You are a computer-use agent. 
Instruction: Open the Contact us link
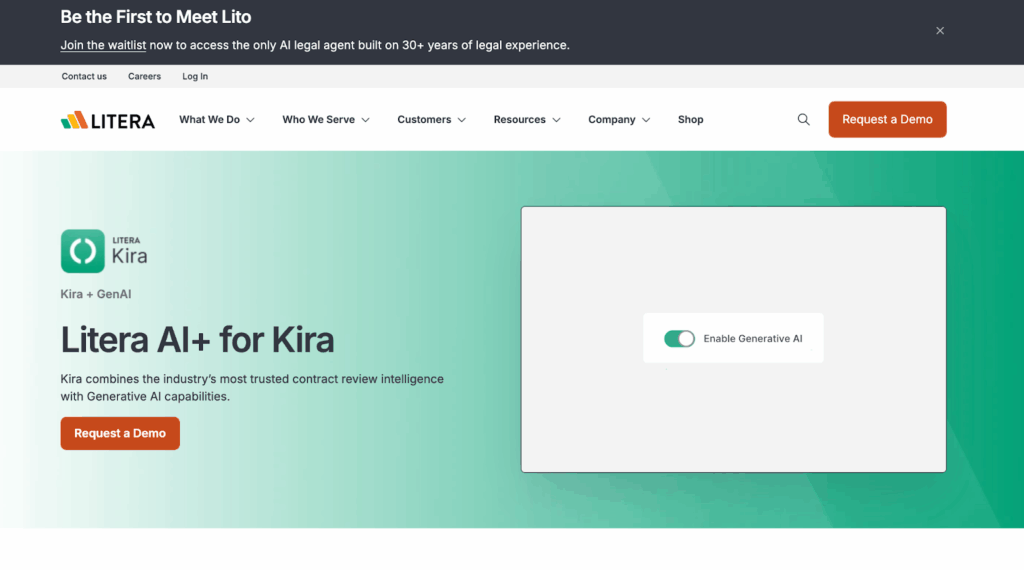coord(84,76)
